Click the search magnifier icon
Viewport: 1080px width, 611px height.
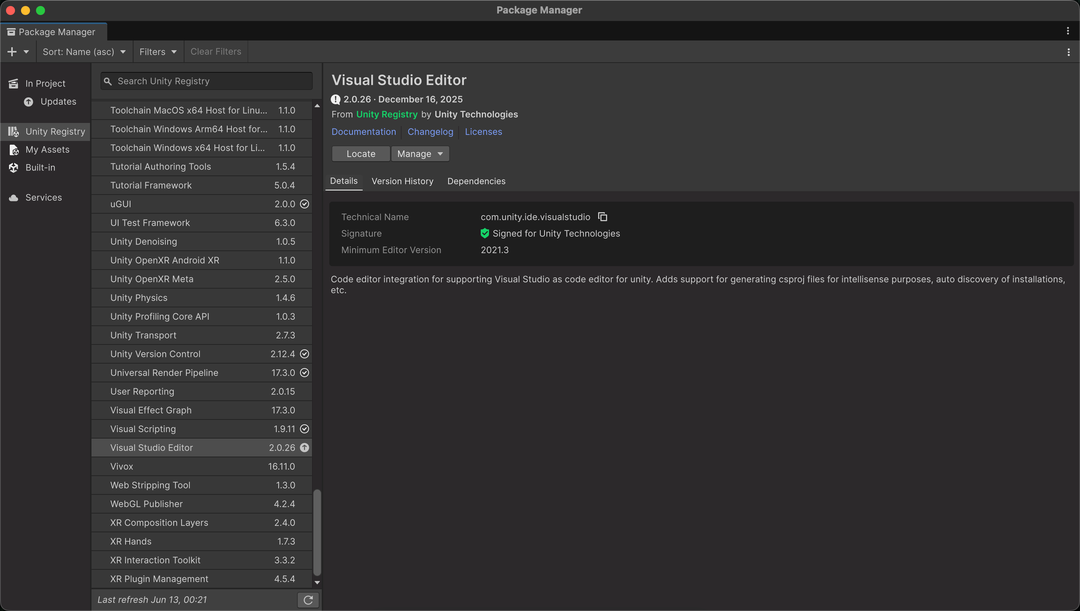click(x=108, y=81)
